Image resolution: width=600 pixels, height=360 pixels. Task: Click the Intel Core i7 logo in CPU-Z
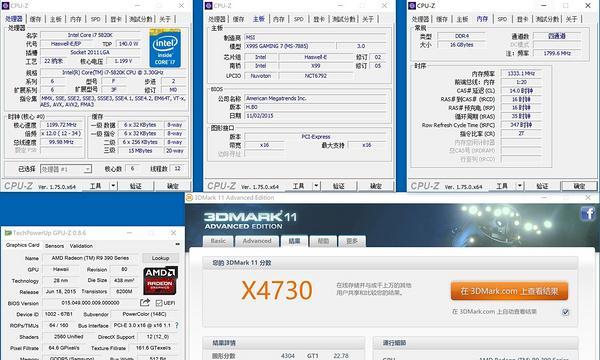coord(165,48)
